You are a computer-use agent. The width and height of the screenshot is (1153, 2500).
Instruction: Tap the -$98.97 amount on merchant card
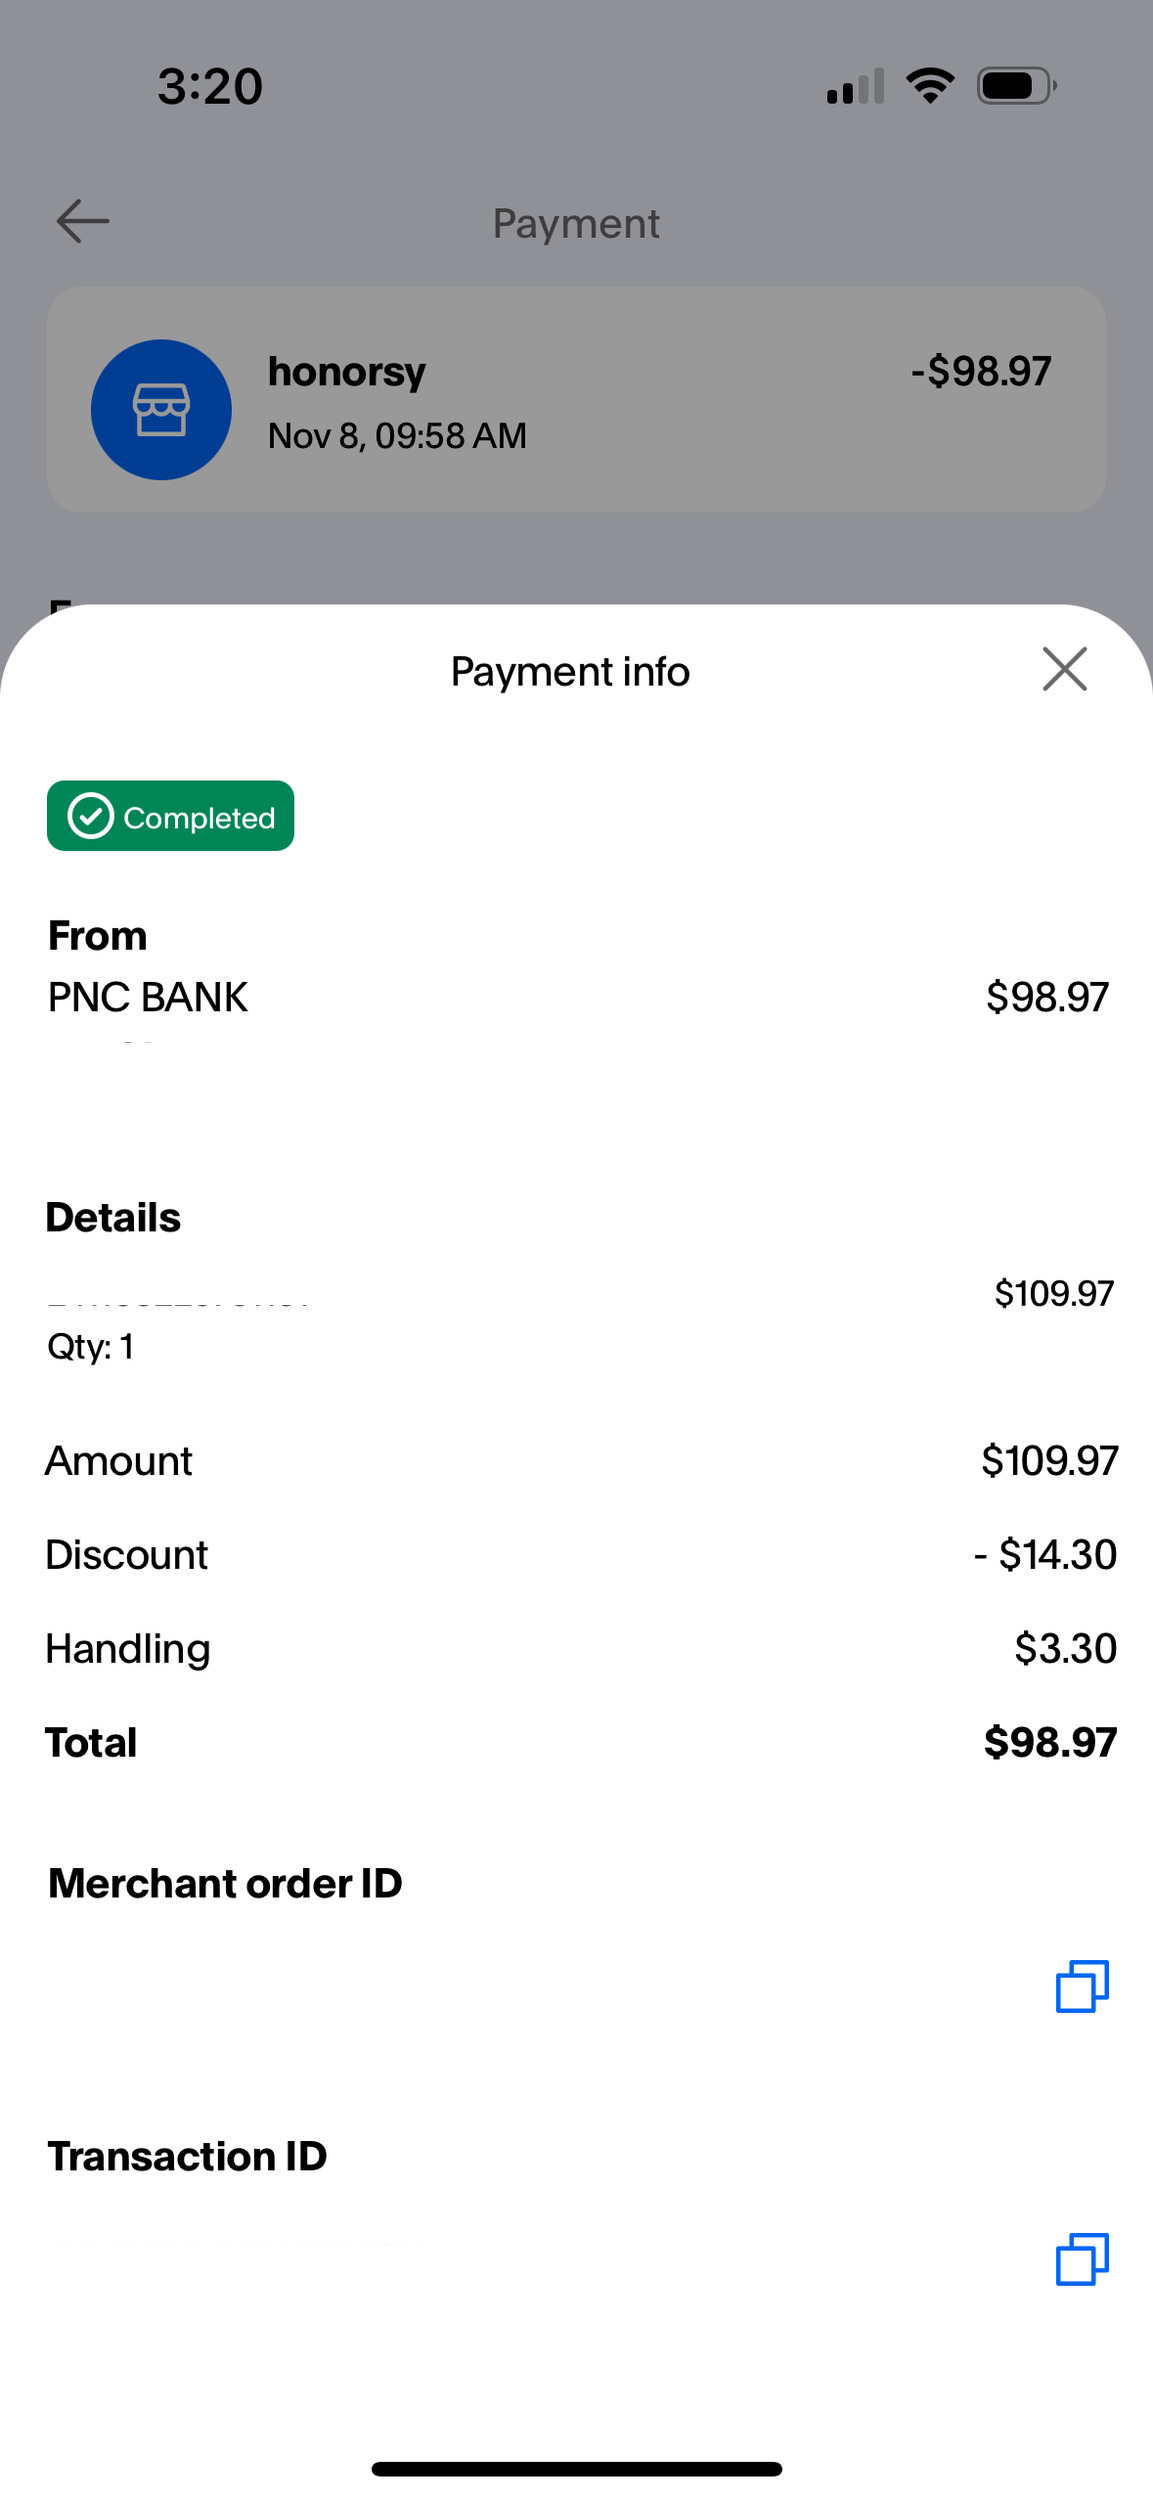click(980, 372)
